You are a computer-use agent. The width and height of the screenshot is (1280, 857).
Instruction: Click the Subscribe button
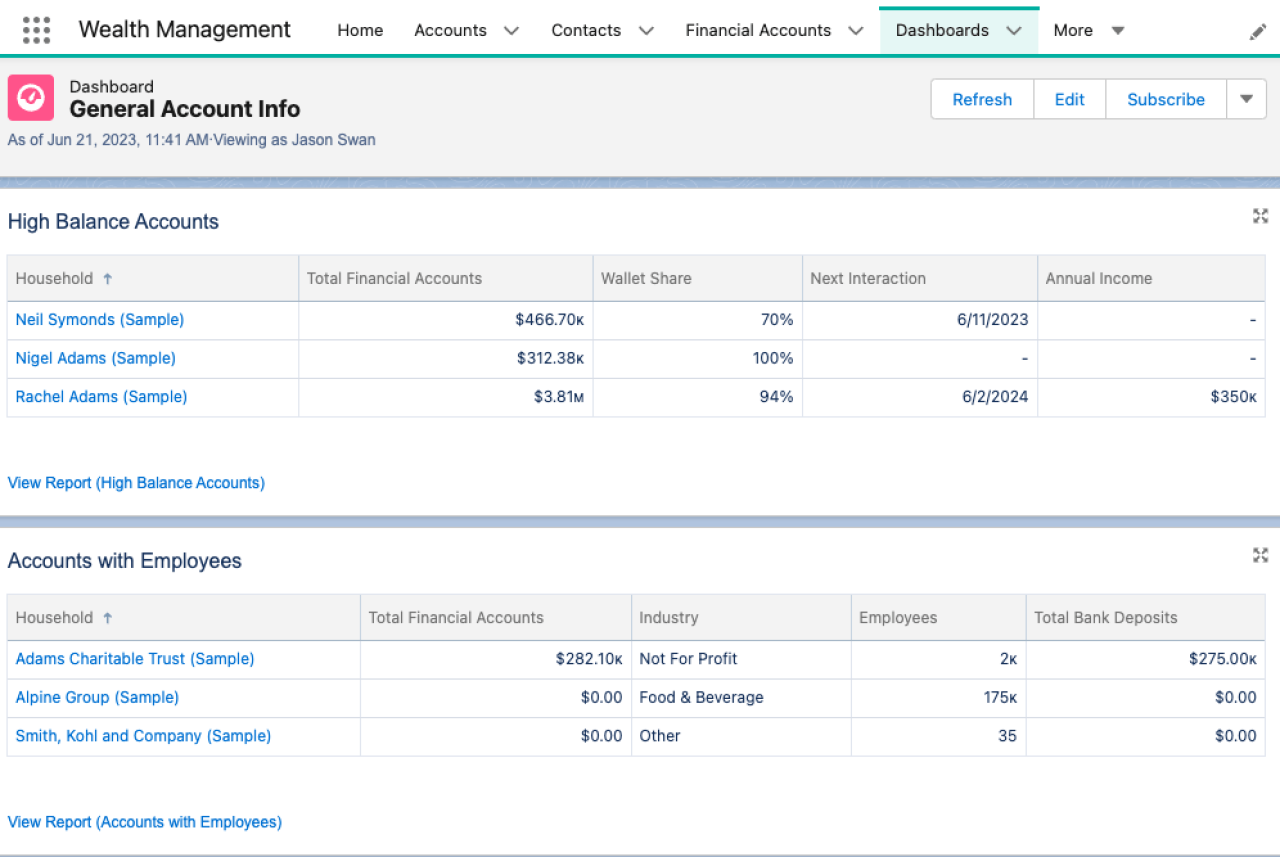pyautogui.click(x=1166, y=99)
